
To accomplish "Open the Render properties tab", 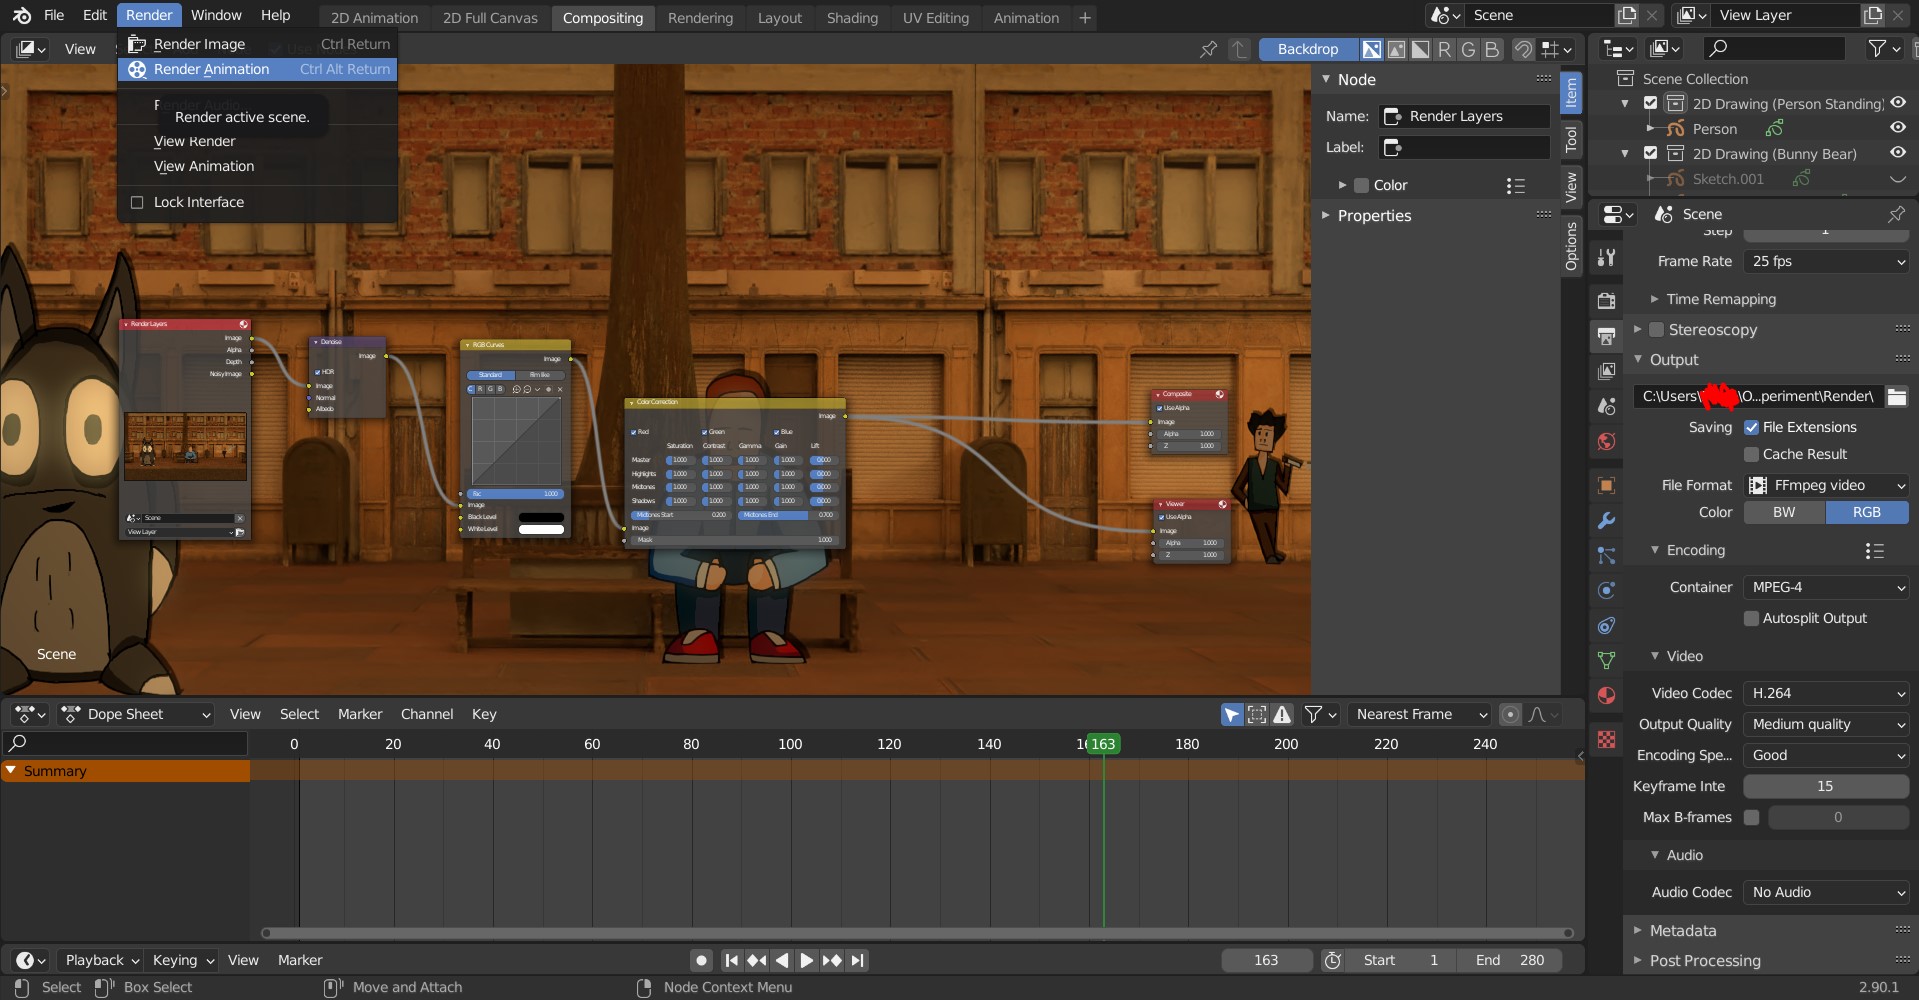I will click(1606, 301).
